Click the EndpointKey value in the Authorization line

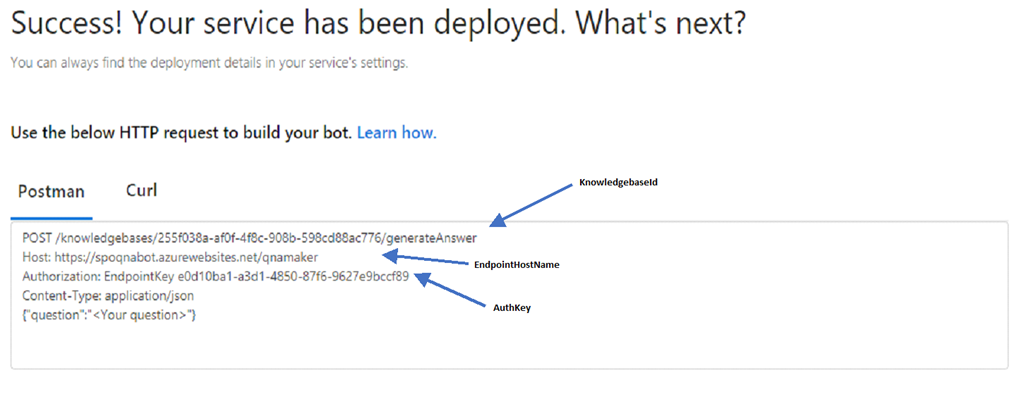coord(293,276)
